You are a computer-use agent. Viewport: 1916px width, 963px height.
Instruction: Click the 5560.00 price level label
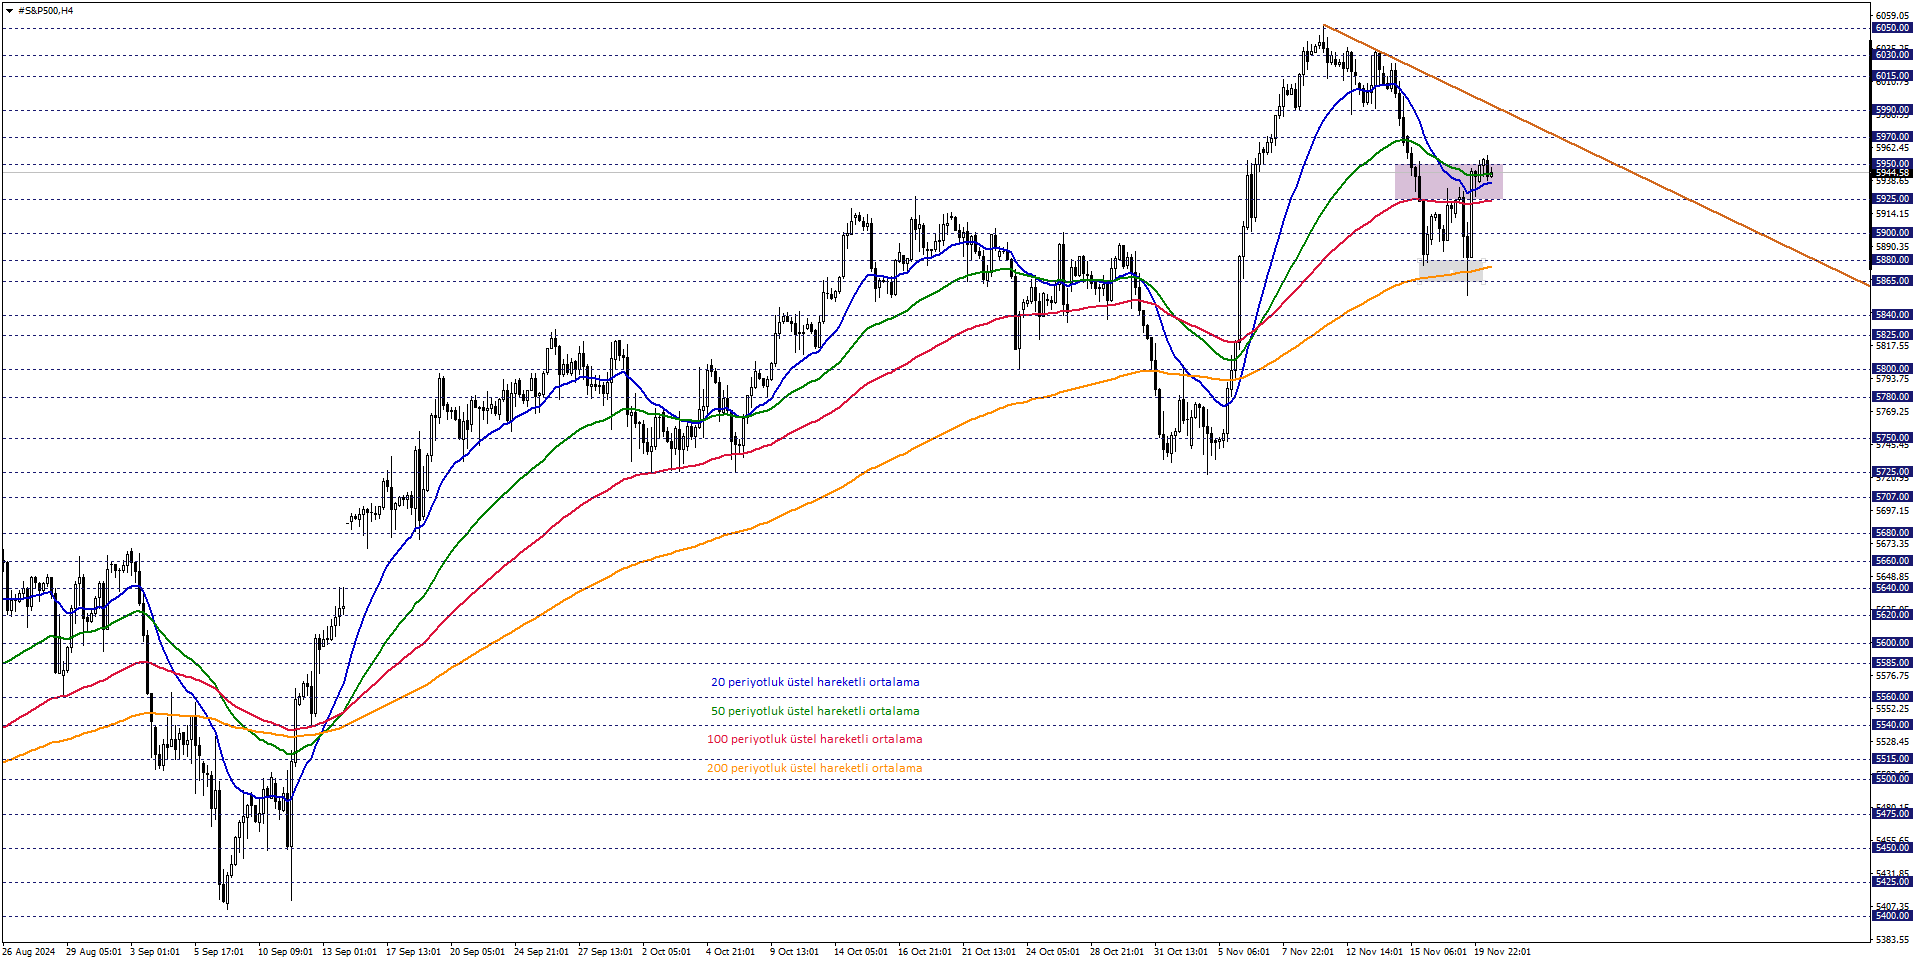click(1892, 697)
